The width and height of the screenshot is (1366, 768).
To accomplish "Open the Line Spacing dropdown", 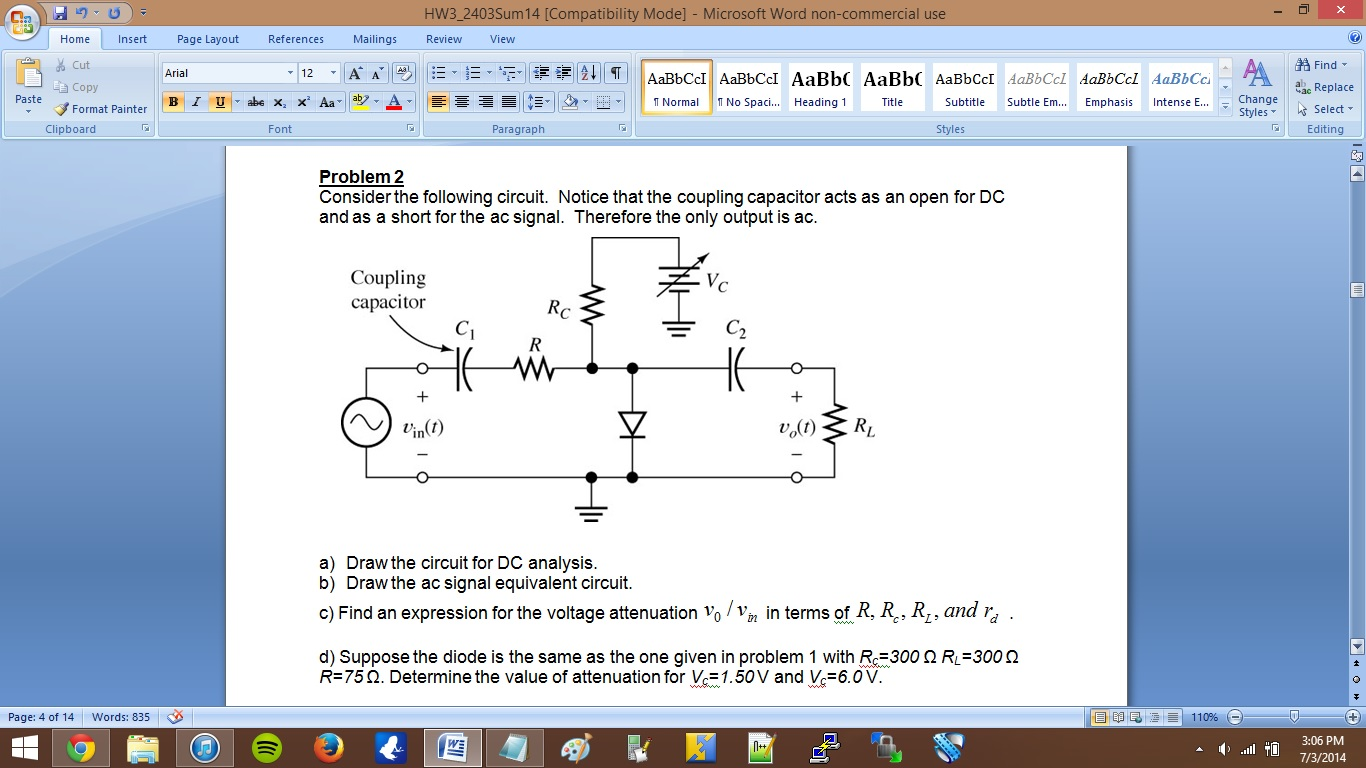I will coord(539,102).
